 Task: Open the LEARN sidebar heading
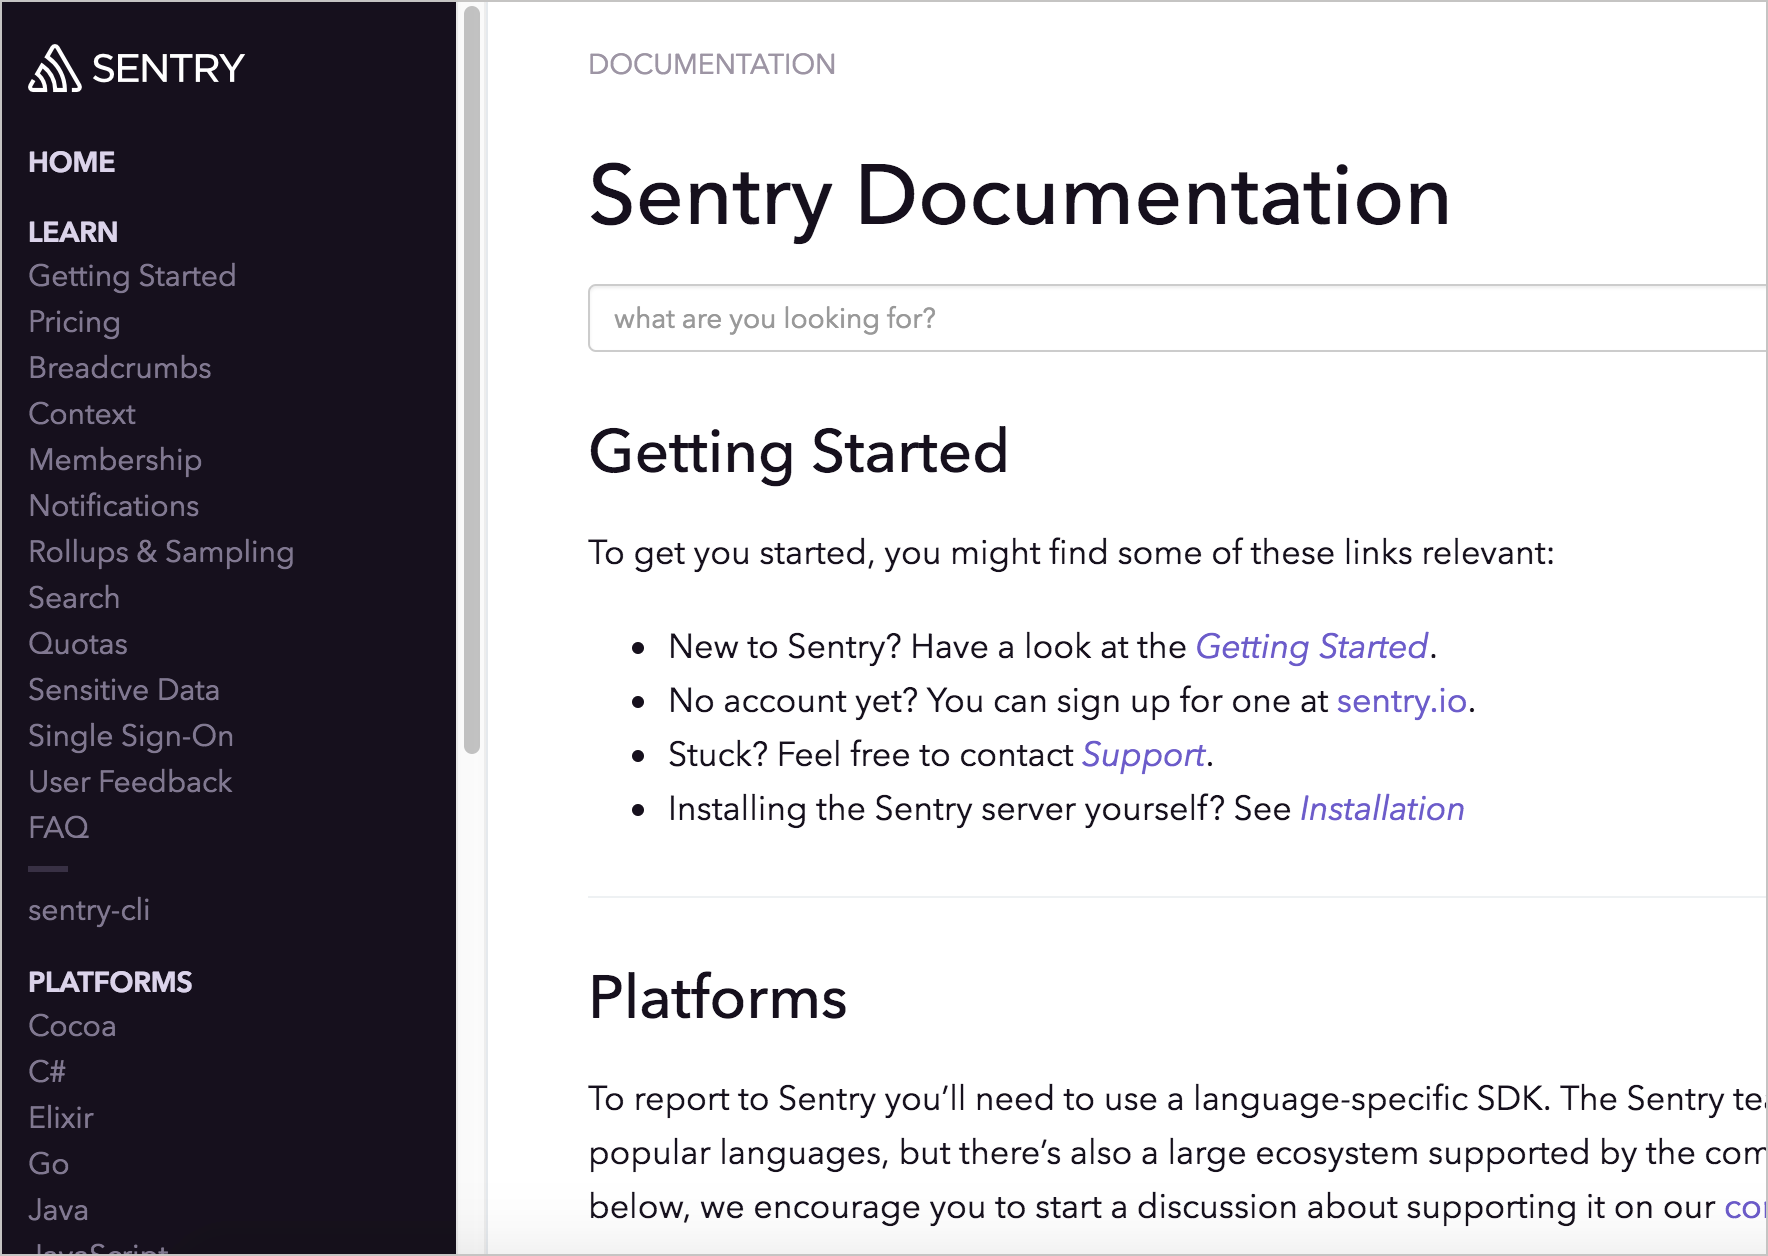73,232
